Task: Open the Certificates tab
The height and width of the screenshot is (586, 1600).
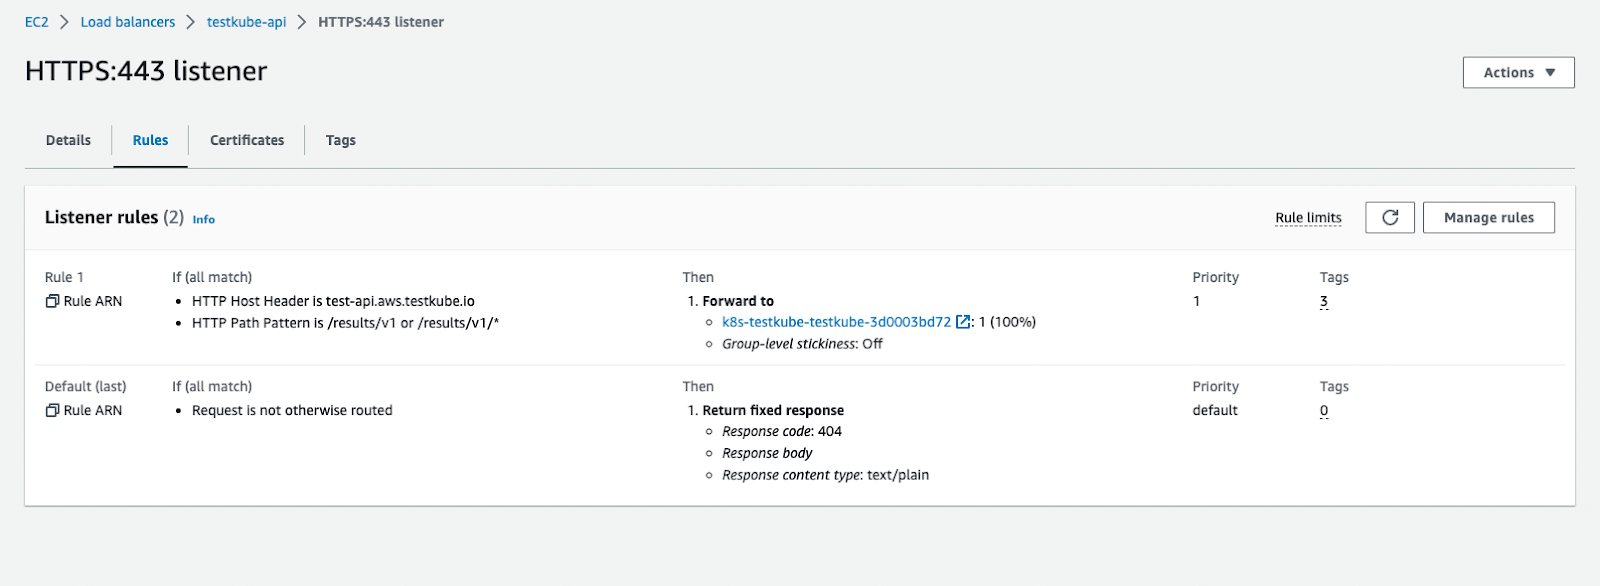Action: (246, 140)
